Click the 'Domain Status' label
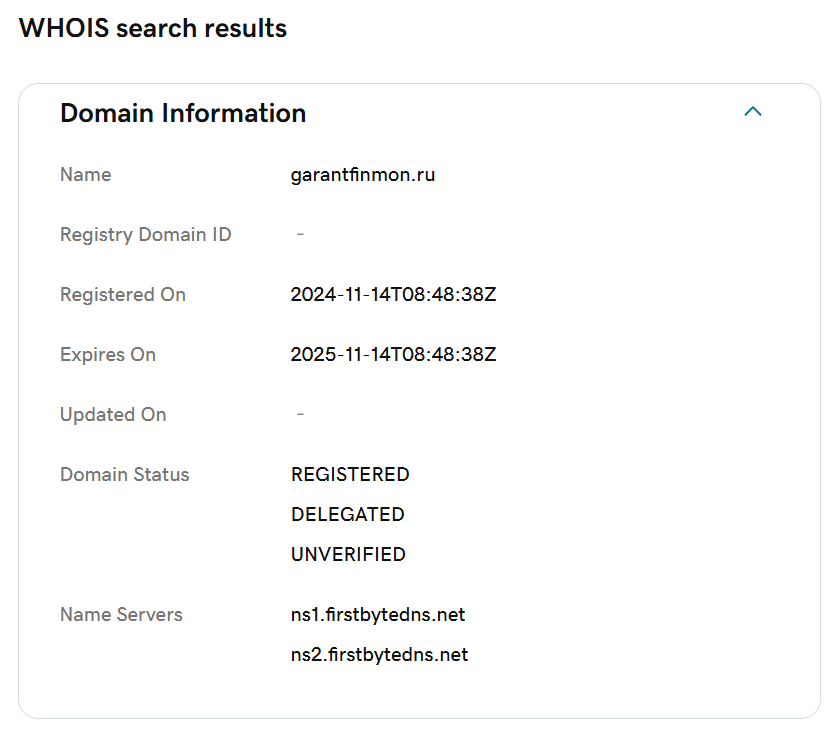 [x=125, y=475]
